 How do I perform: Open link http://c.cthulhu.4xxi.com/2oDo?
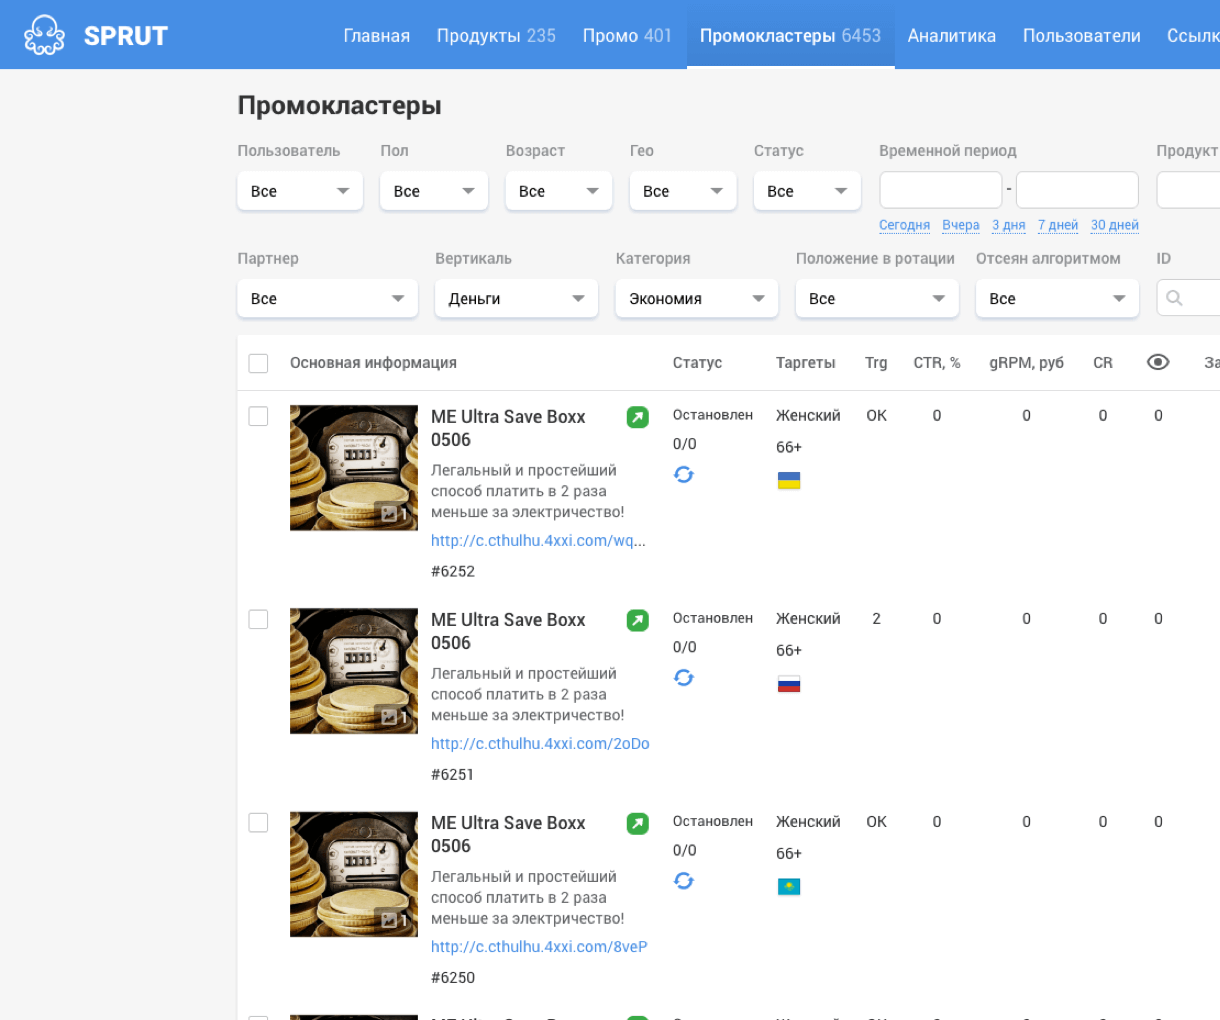(540, 743)
